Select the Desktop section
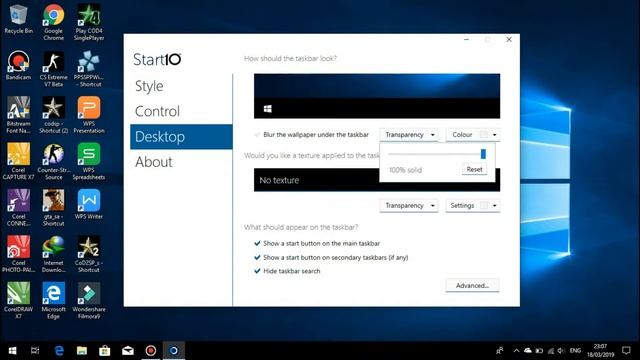This screenshot has height=360, width=640. pyautogui.click(x=181, y=137)
